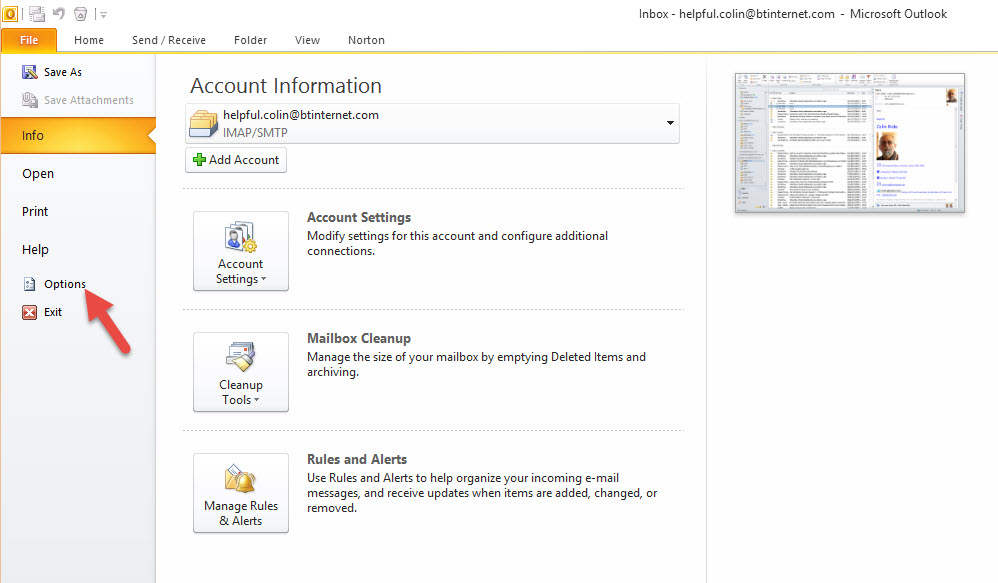Select the Info backstage section
The height and width of the screenshot is (583, 998).
click(78, 136)
